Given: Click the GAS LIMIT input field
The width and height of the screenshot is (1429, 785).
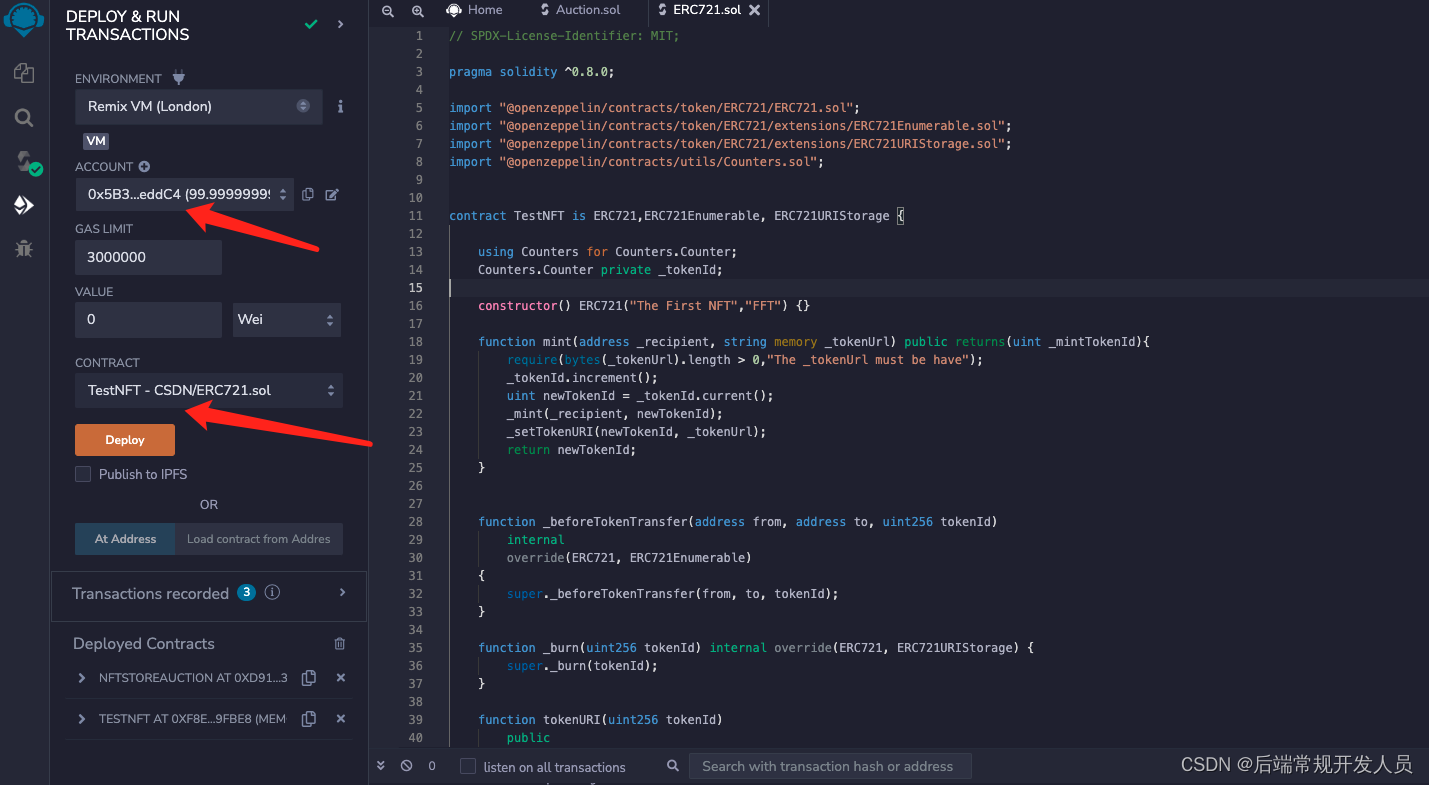Looking at the screenshot, I should tap(148, 257).
